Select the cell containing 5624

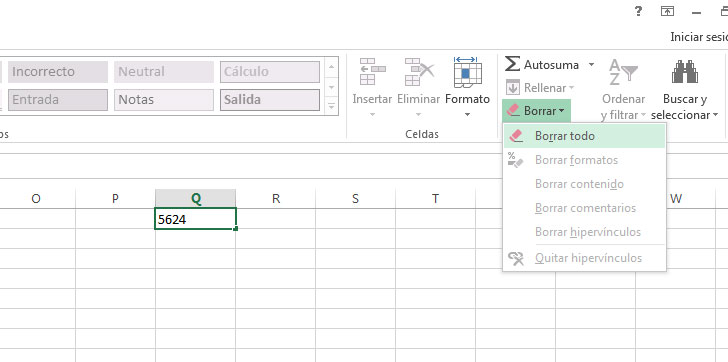tap(195, 219)
